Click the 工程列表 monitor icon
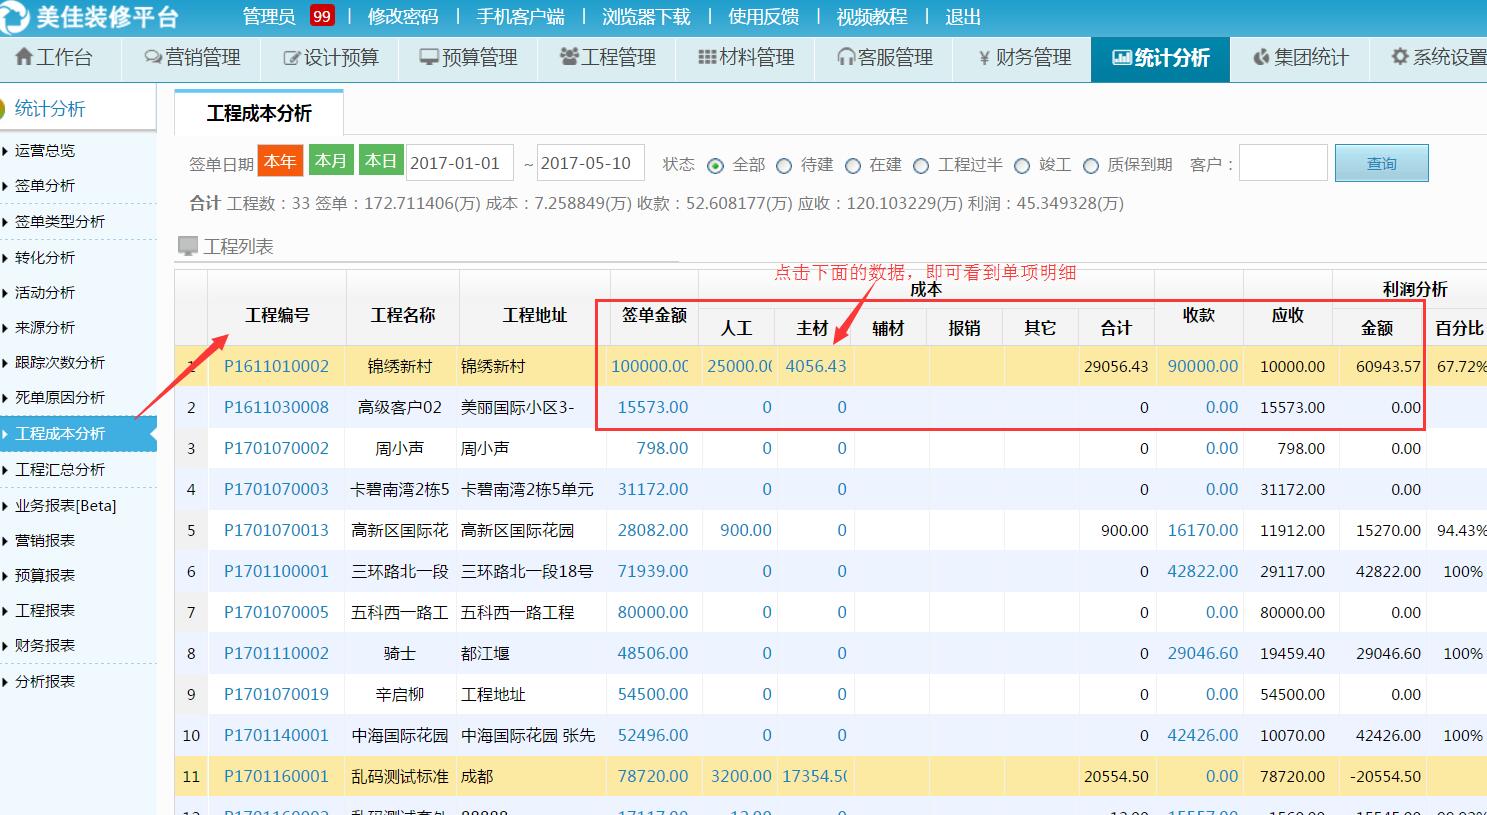This screenshot has height=815, width=1487. (x=188, y=245)
